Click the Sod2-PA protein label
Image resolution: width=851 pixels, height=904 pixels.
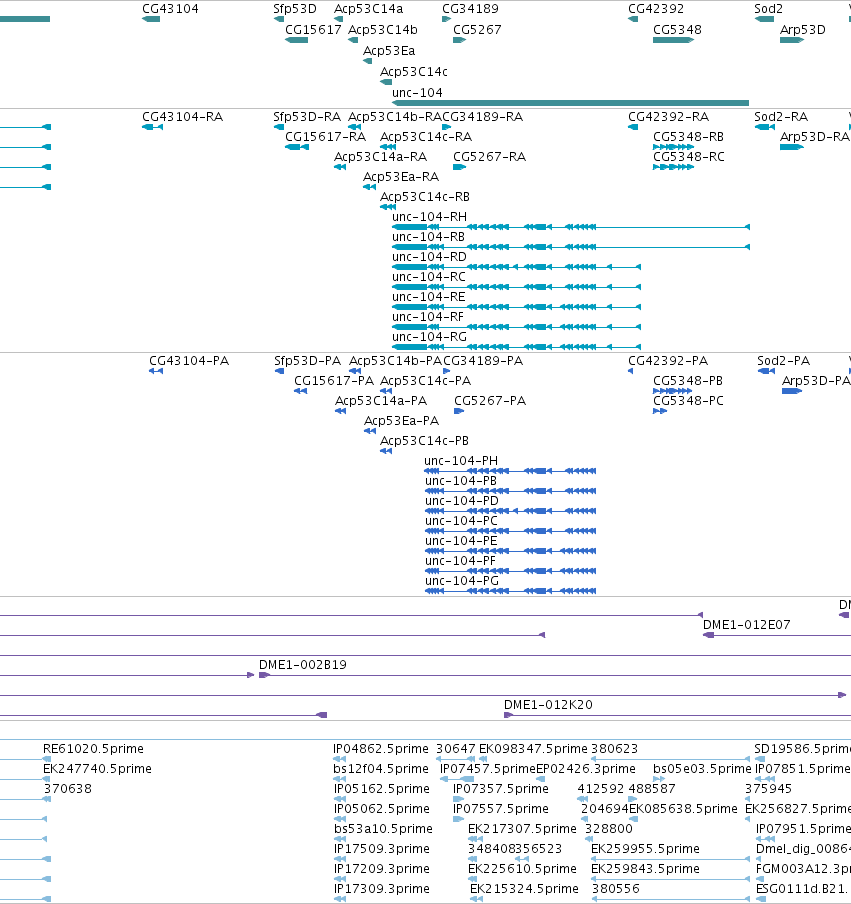[x=783, y=360]
